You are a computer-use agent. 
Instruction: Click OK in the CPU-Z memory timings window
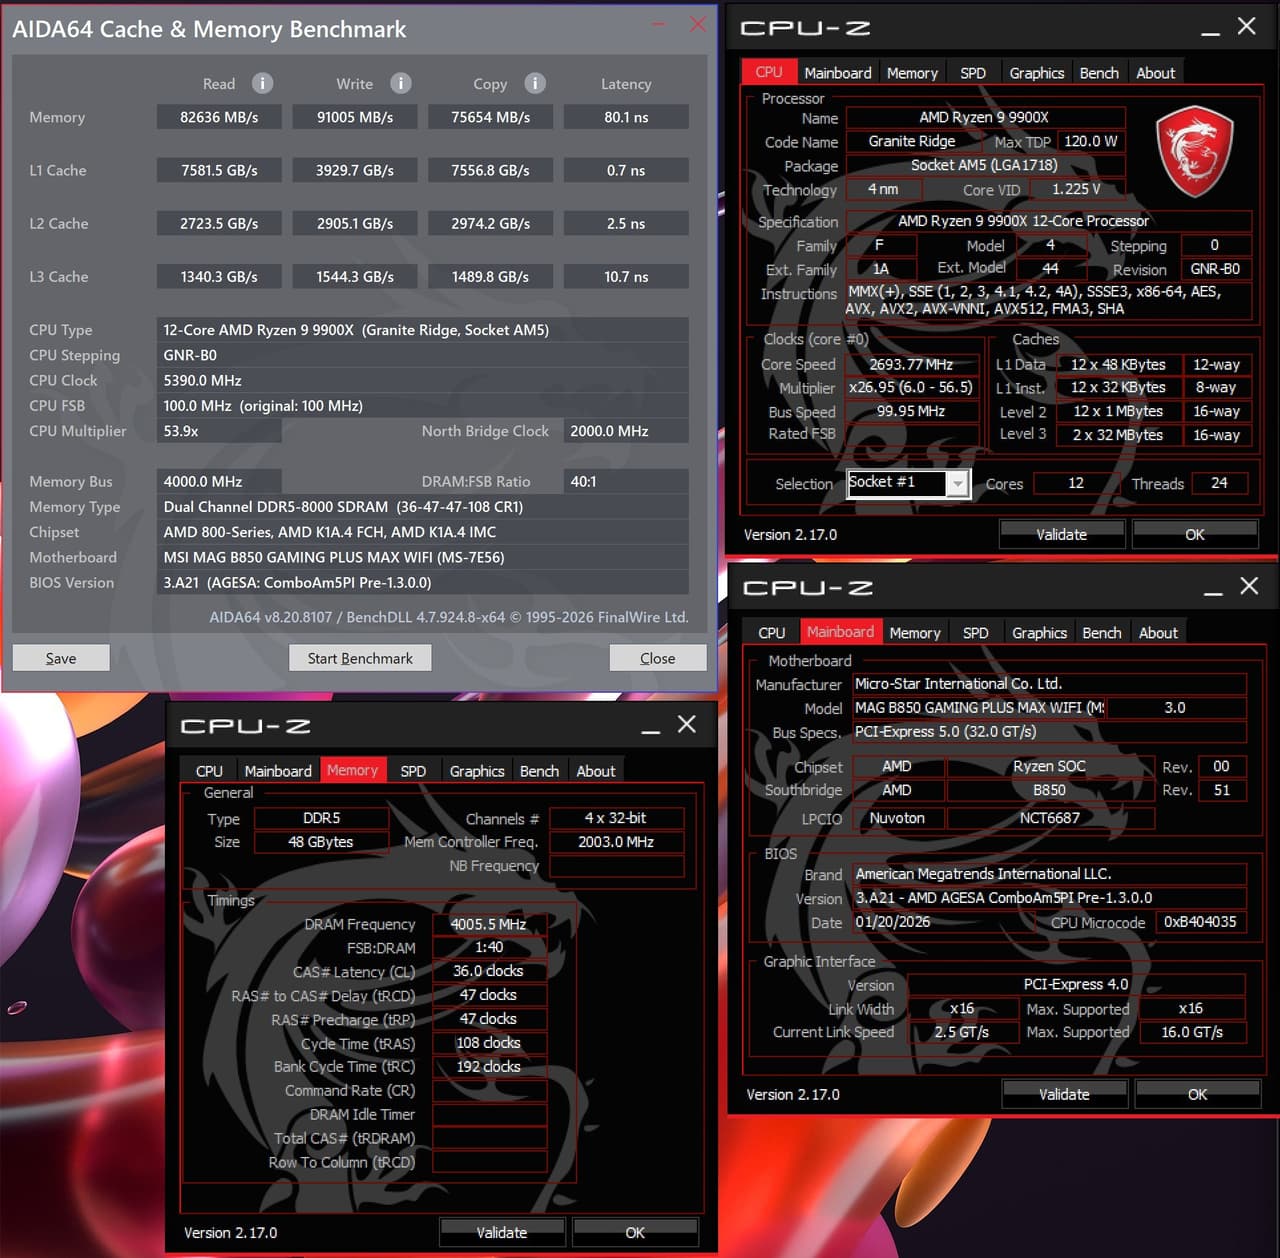coord(635,1233)
